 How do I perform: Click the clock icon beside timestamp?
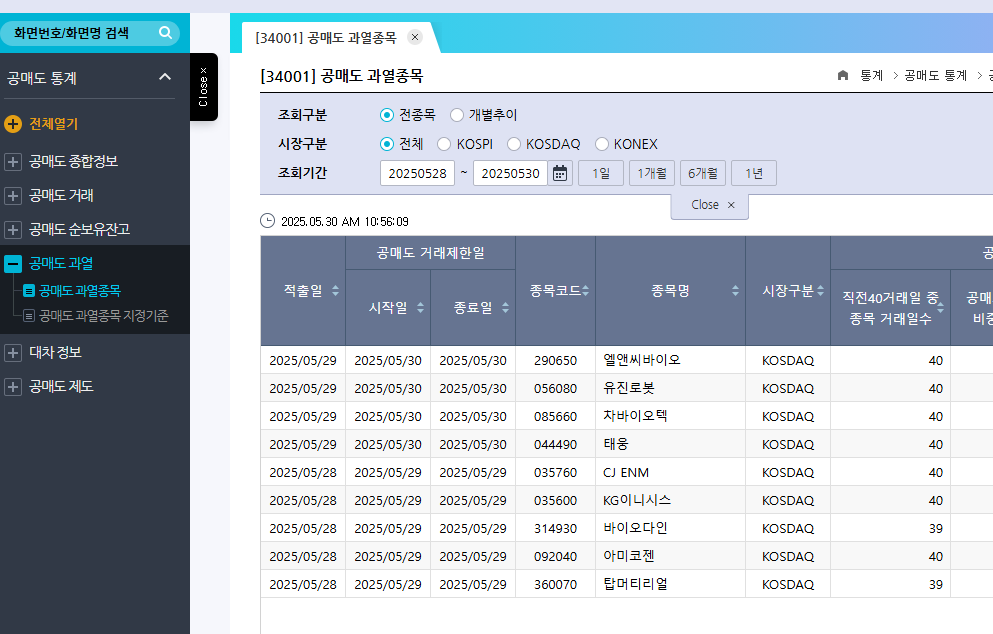click(x=267, y=220)
